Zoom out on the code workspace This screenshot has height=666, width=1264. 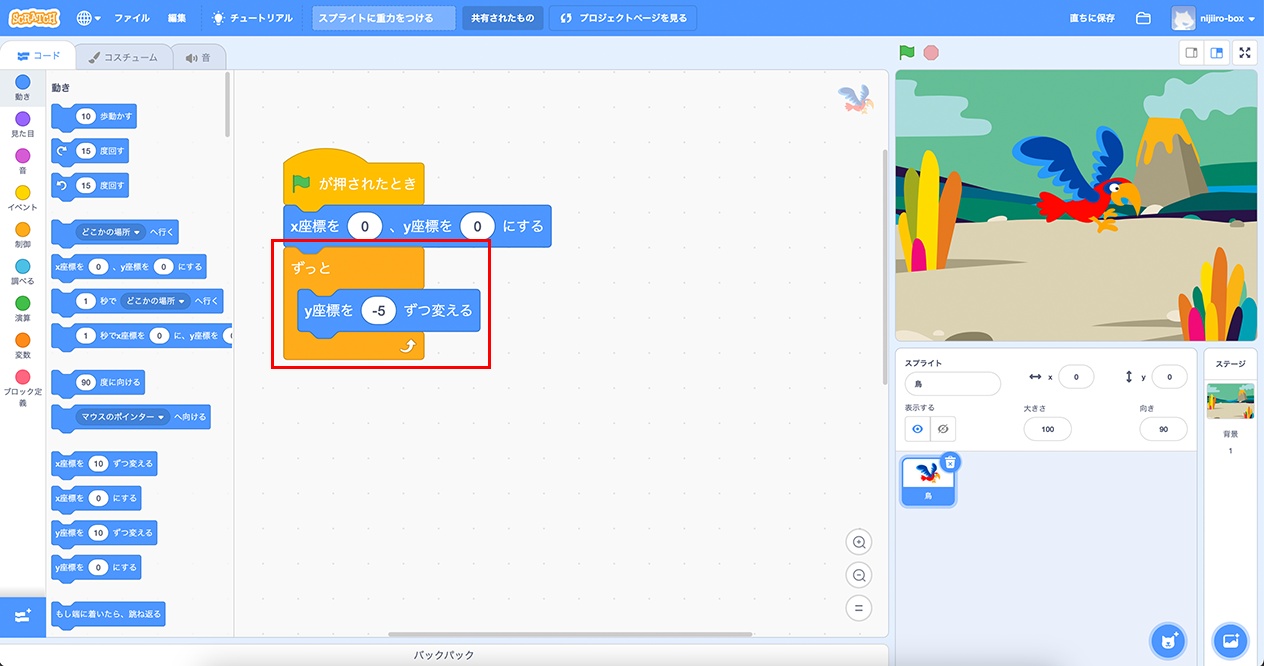pos(858,575)
